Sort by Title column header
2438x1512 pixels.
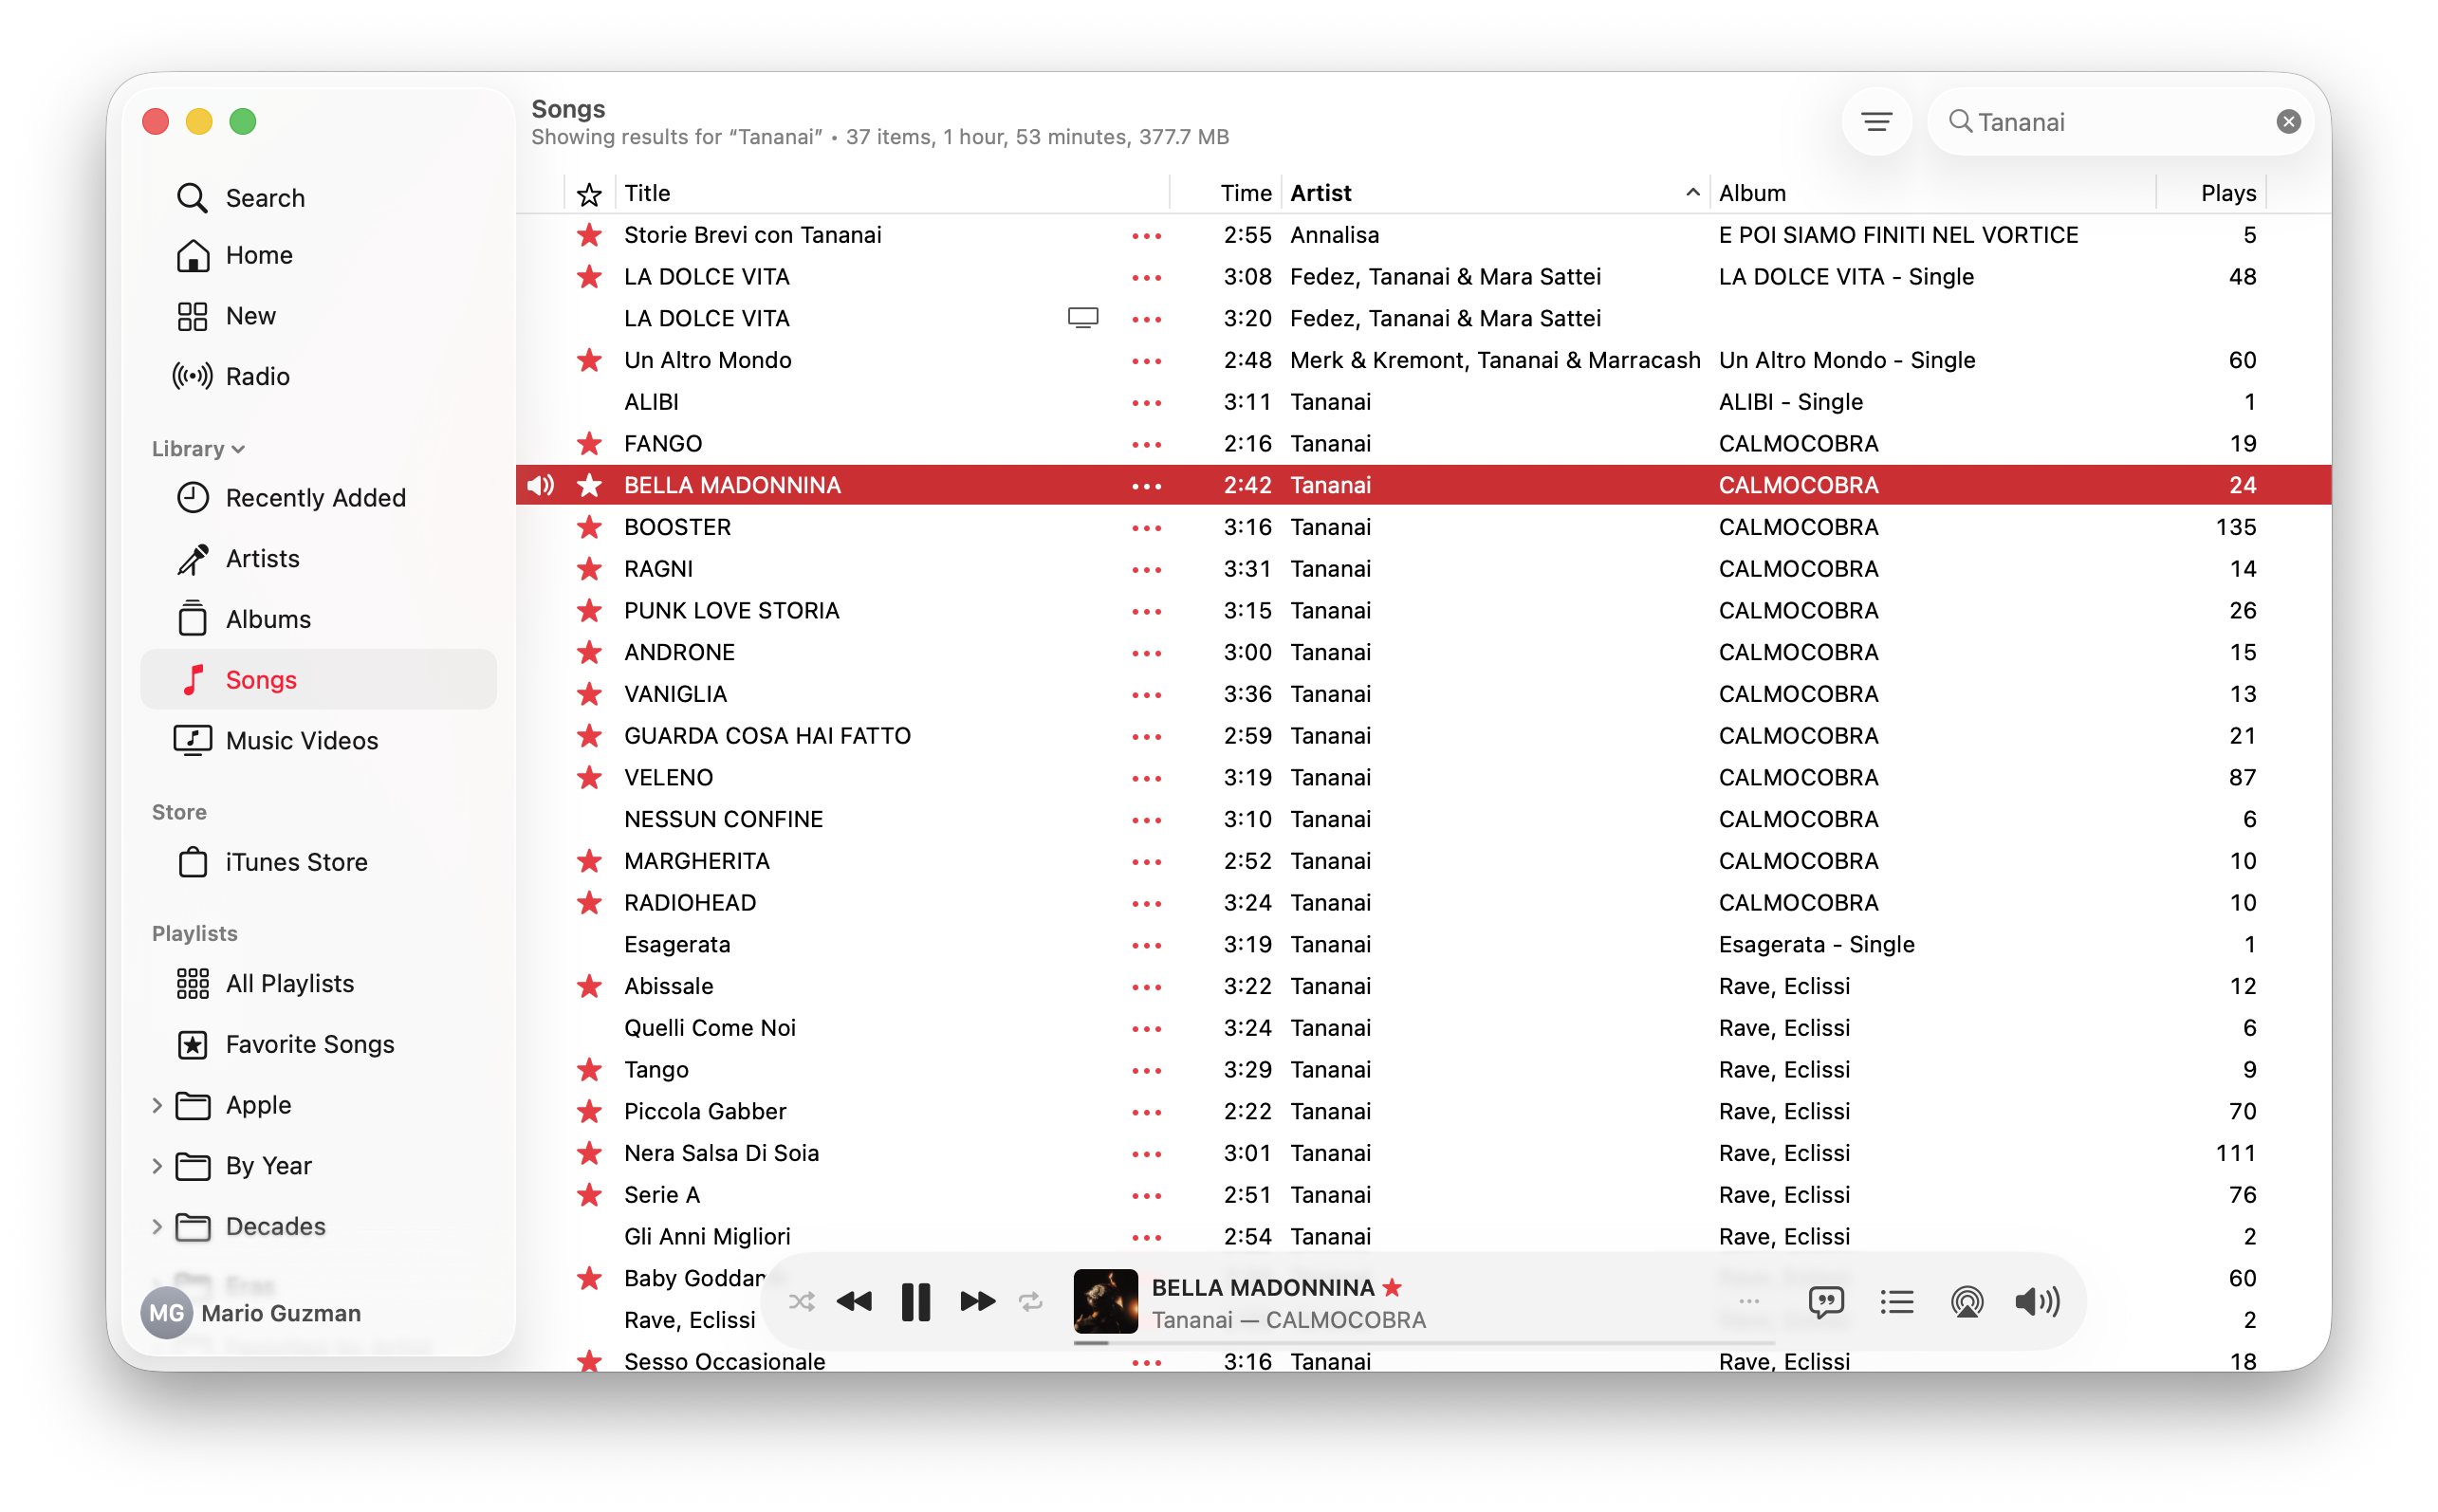pos(890,193)
